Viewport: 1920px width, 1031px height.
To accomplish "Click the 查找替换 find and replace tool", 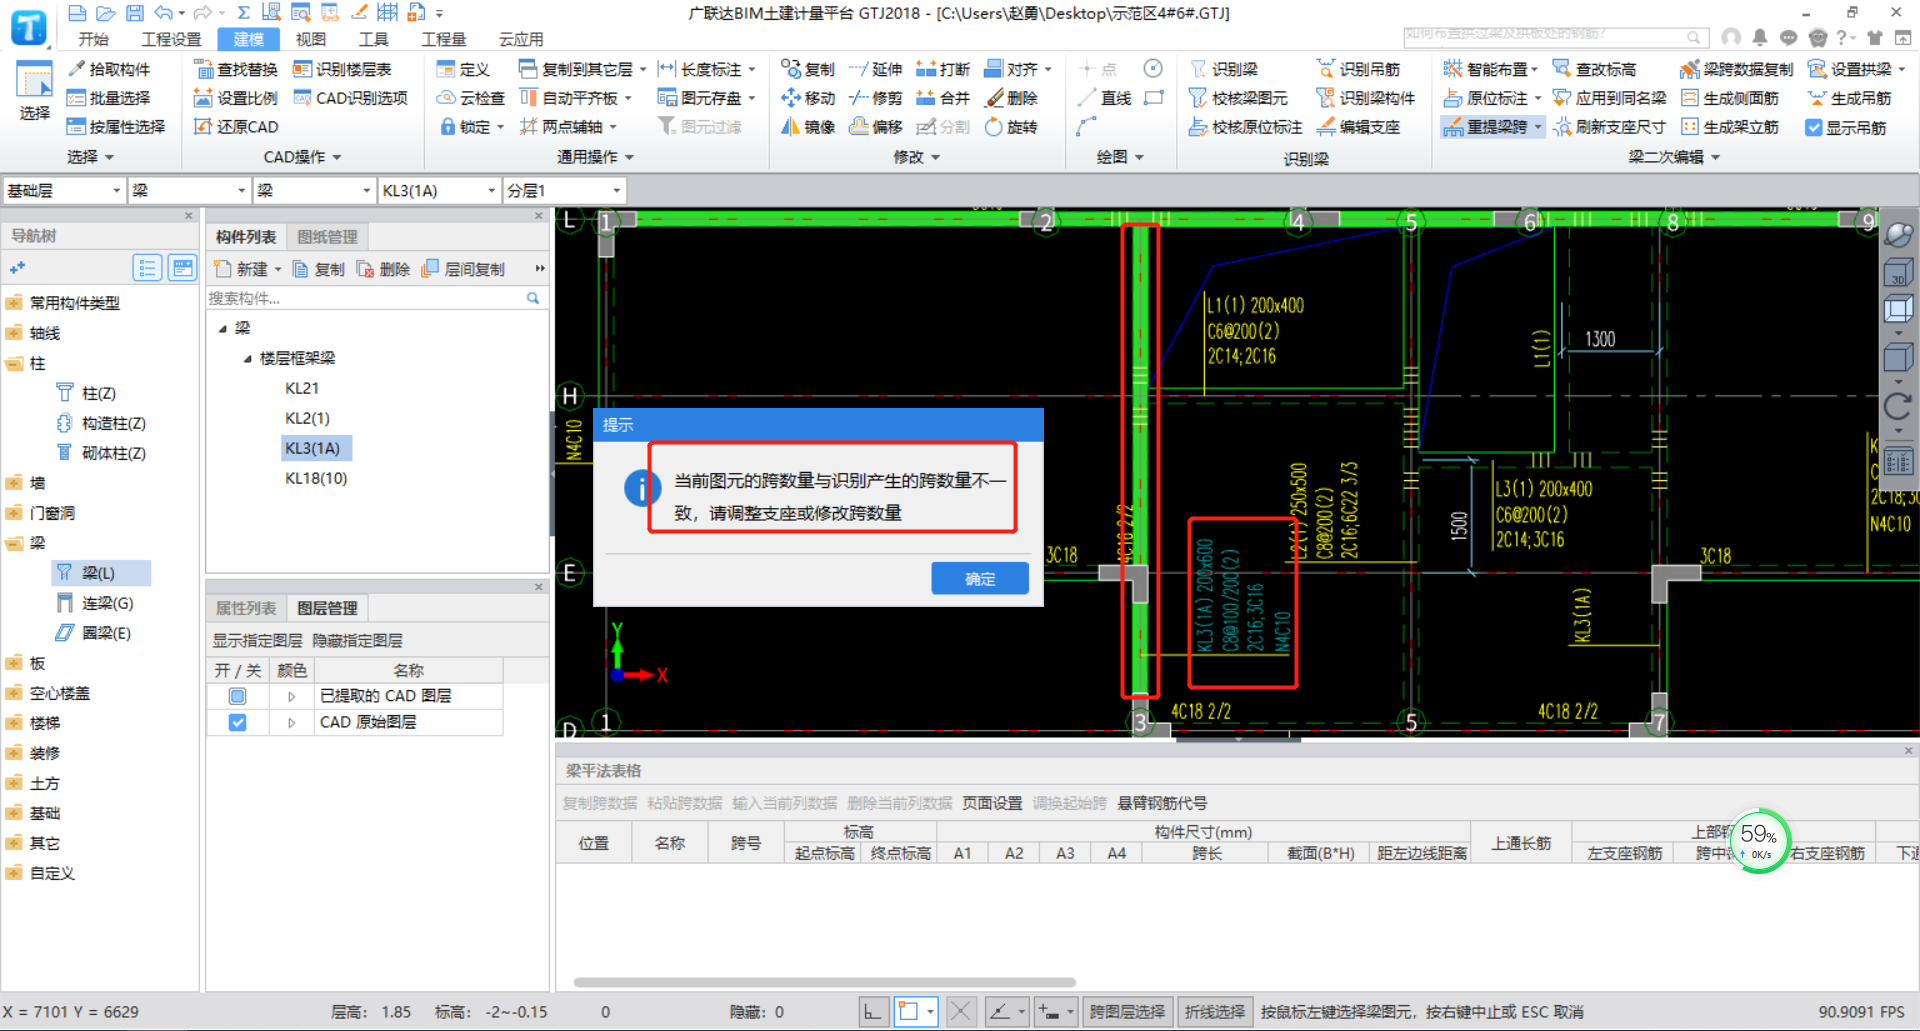I will (x=236, y=69).
